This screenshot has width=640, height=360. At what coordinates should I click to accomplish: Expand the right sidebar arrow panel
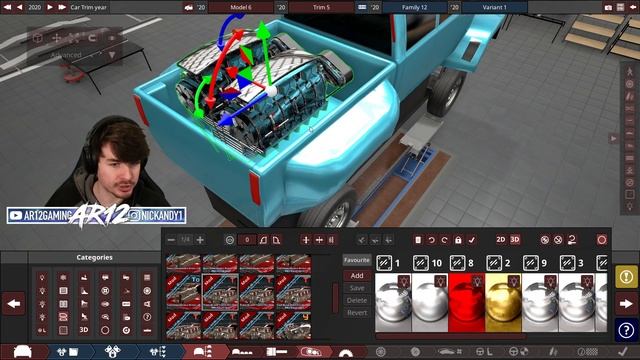pos(613,138)
